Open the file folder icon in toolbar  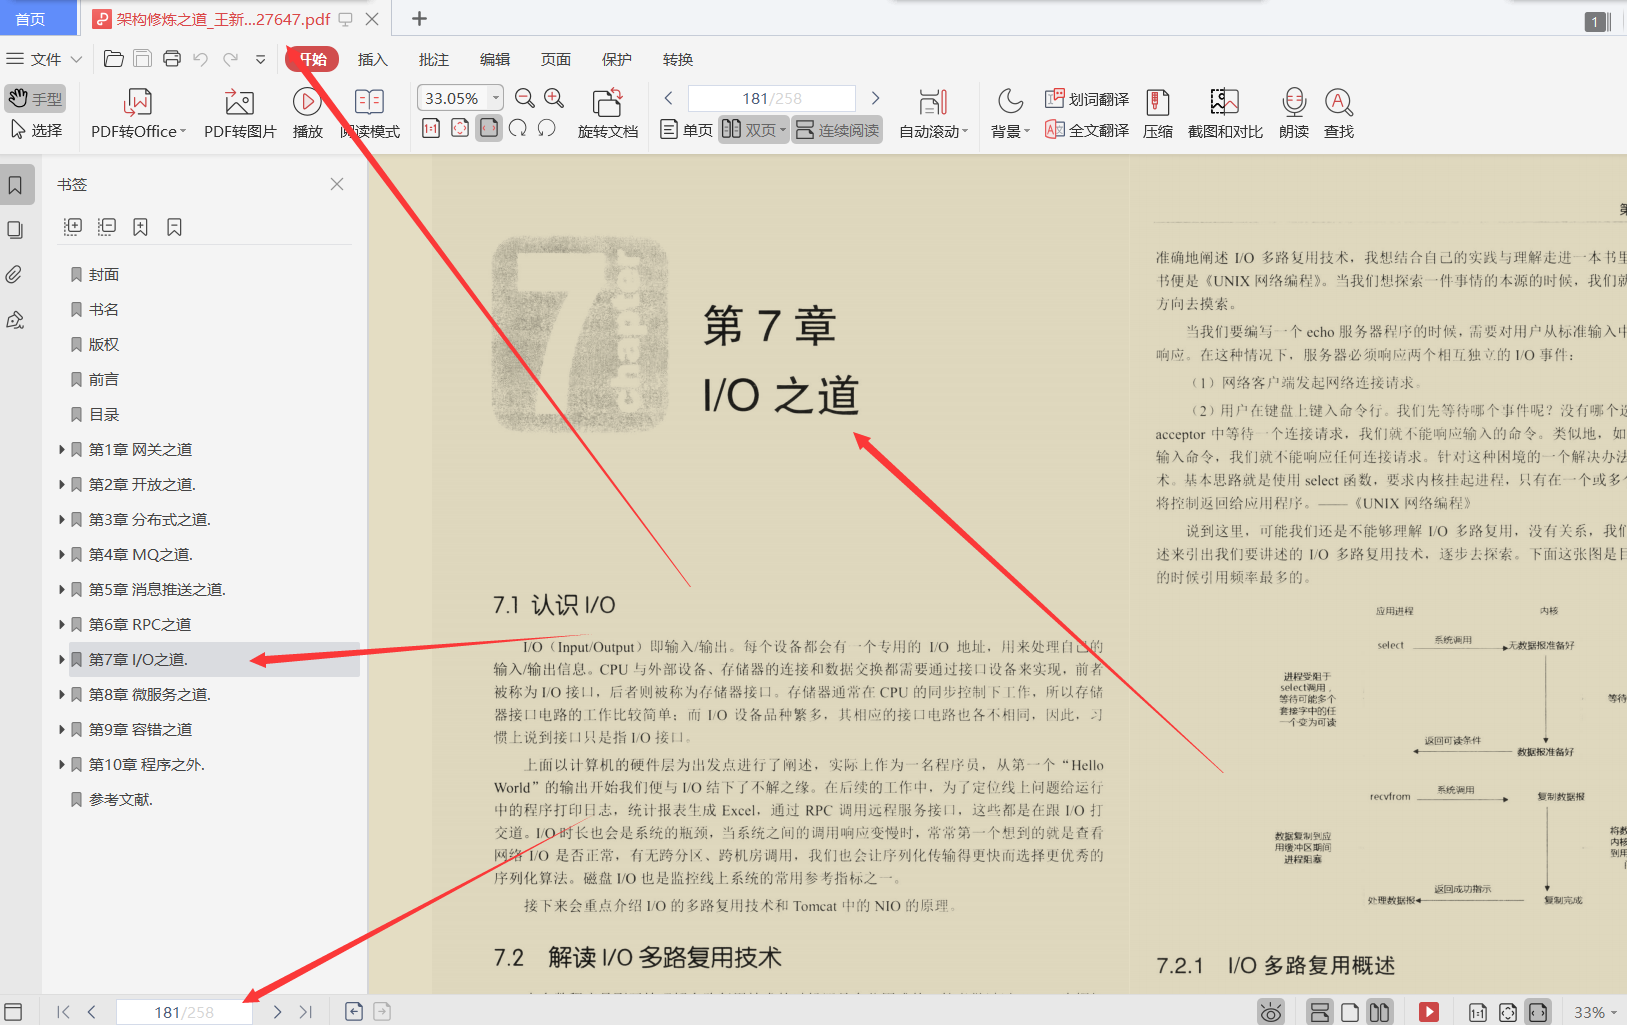pos(114,59)
